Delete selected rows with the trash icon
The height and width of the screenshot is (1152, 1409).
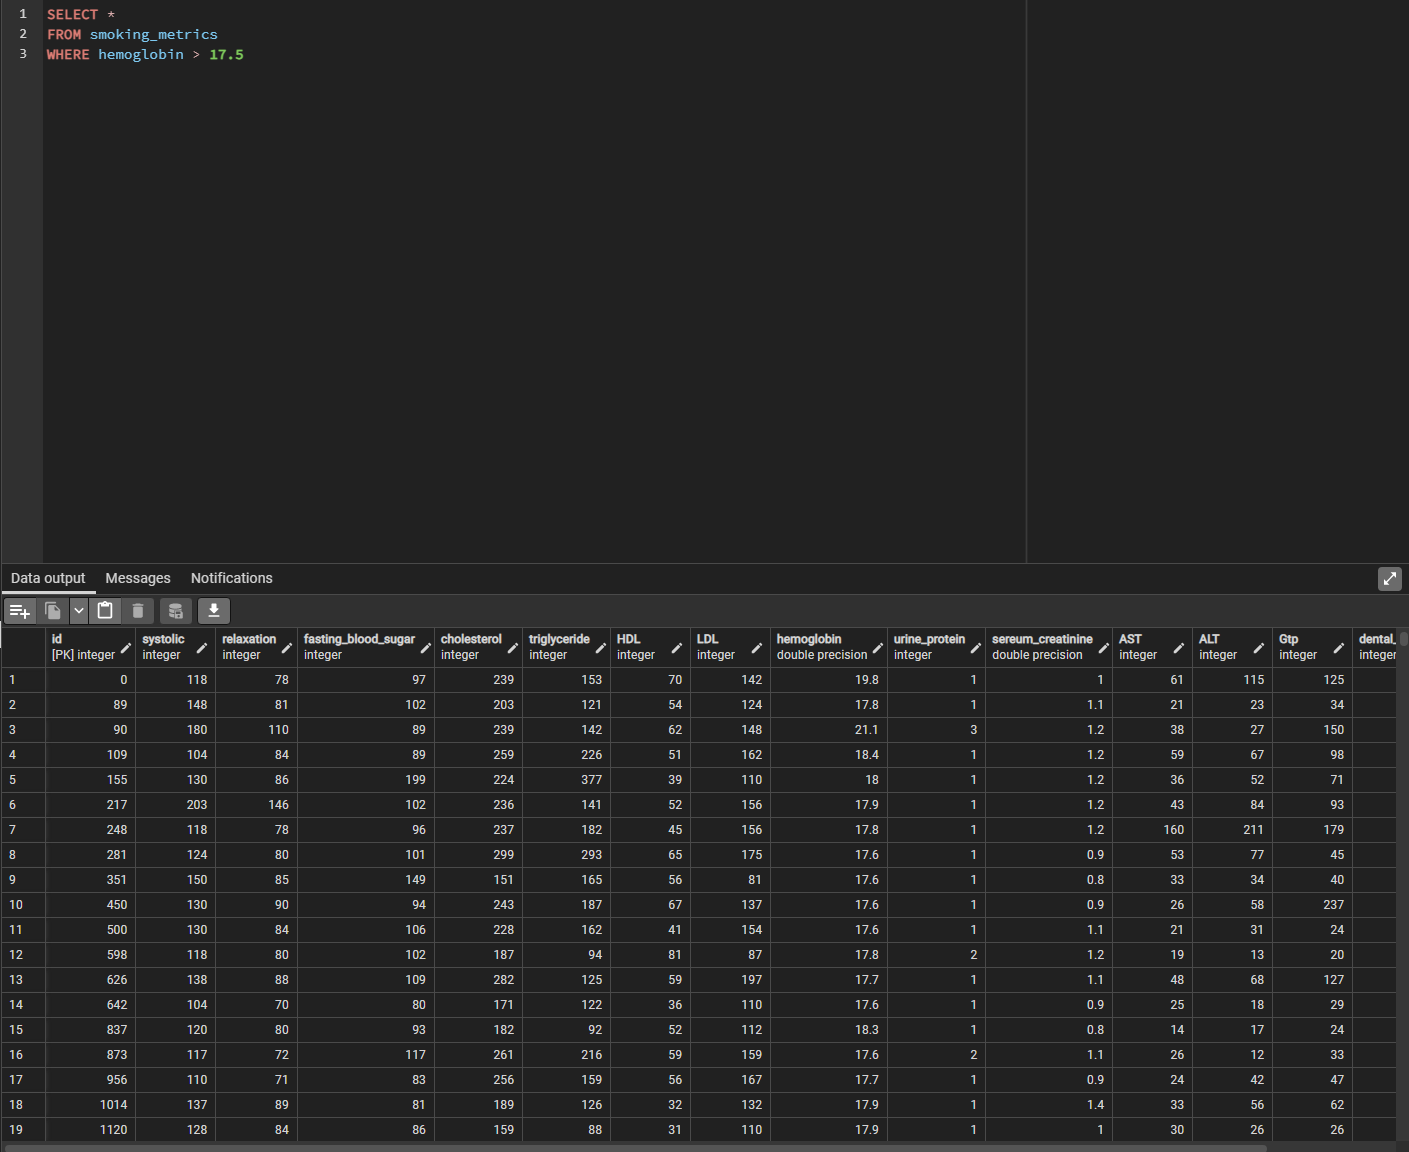[x=139, y=610]
